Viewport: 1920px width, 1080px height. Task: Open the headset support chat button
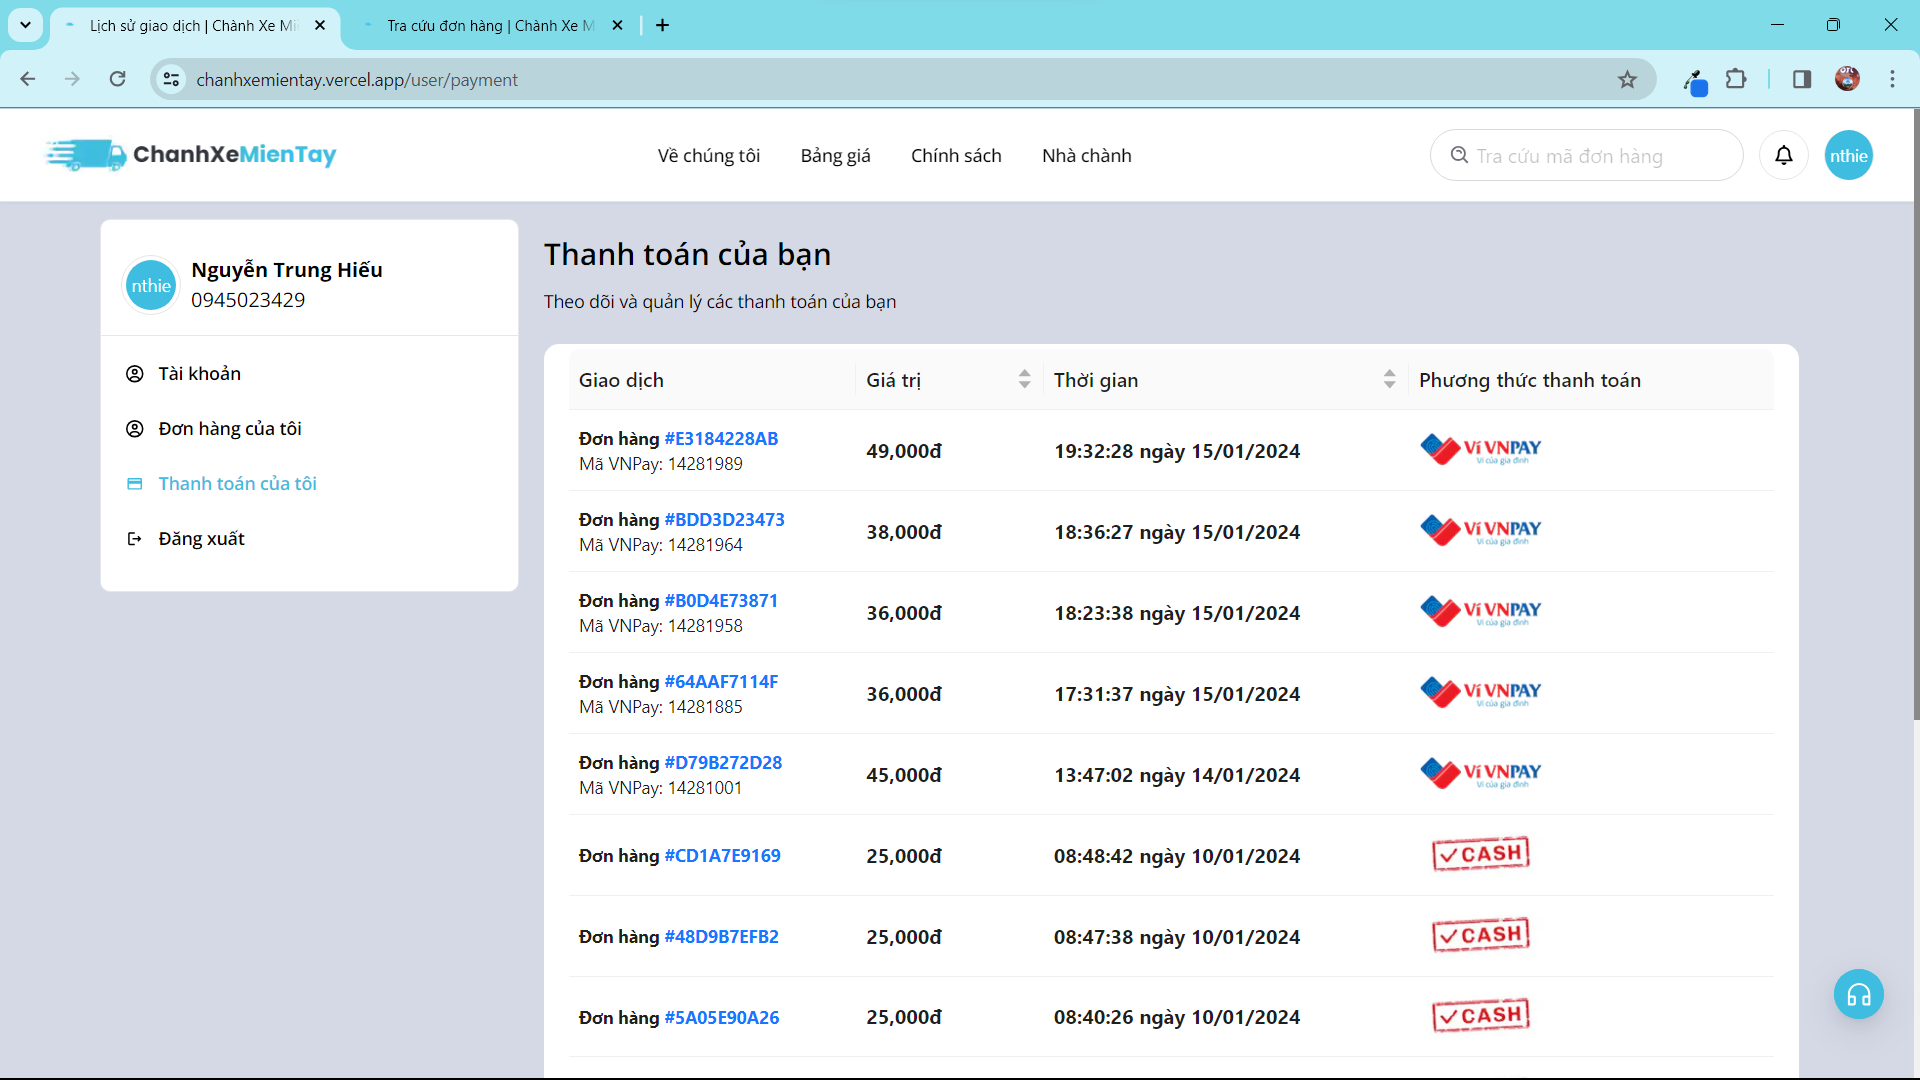[x=1858, y=995]
